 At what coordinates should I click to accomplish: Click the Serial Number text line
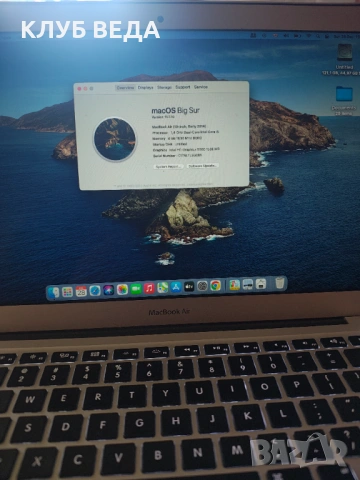point(177,155)
